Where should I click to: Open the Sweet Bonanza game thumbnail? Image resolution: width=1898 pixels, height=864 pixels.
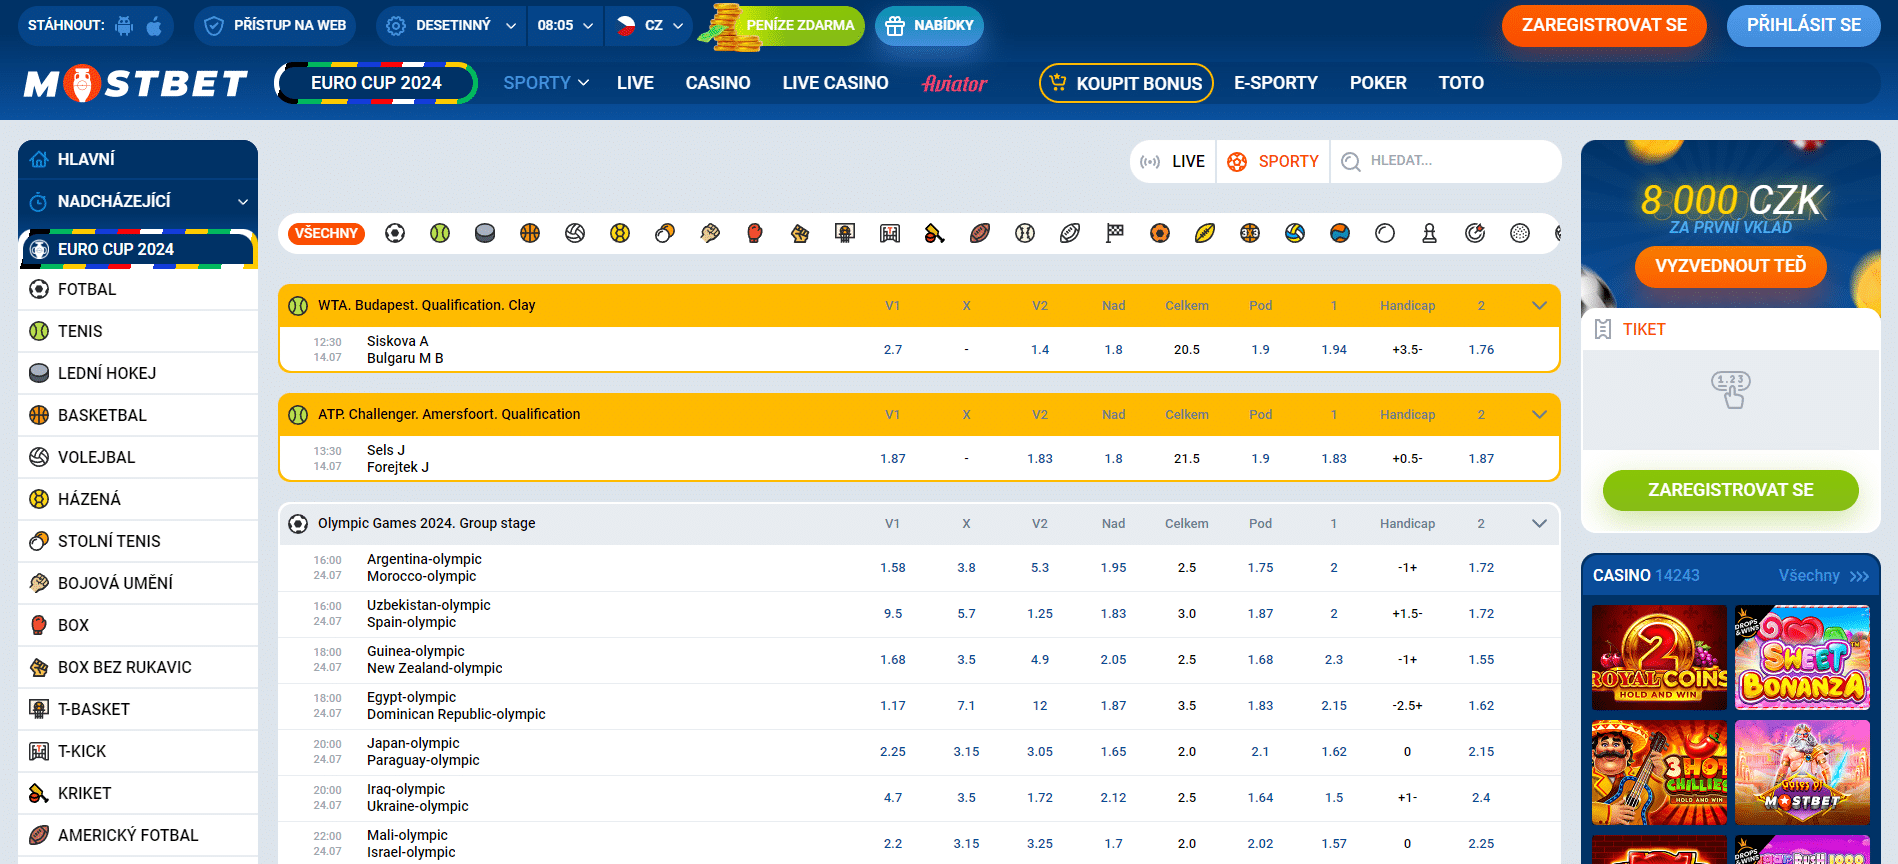[x=1802, y=657]
